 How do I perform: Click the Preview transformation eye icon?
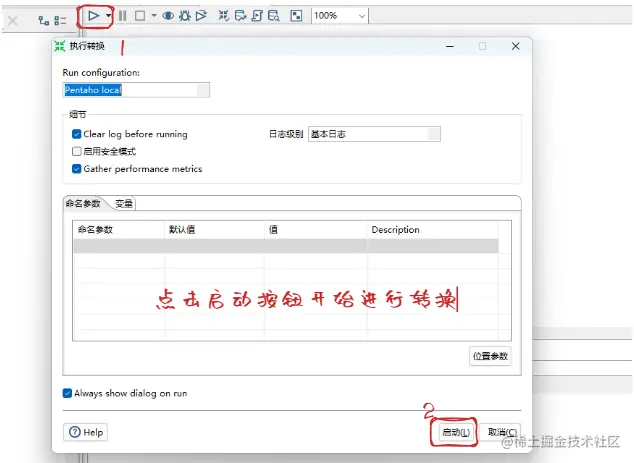(168, 16)
